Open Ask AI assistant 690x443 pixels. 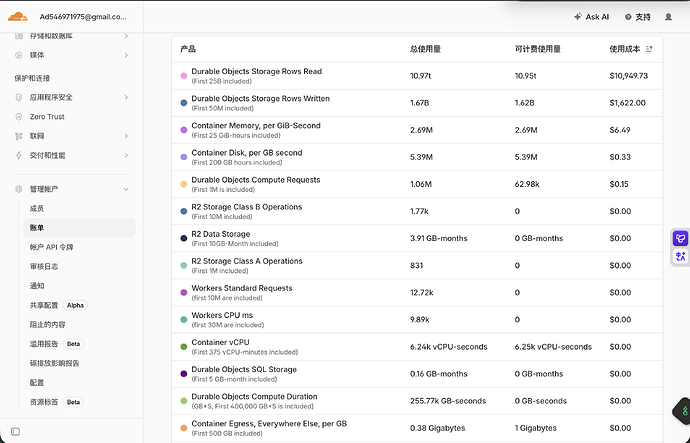click(x=591, y=17)
